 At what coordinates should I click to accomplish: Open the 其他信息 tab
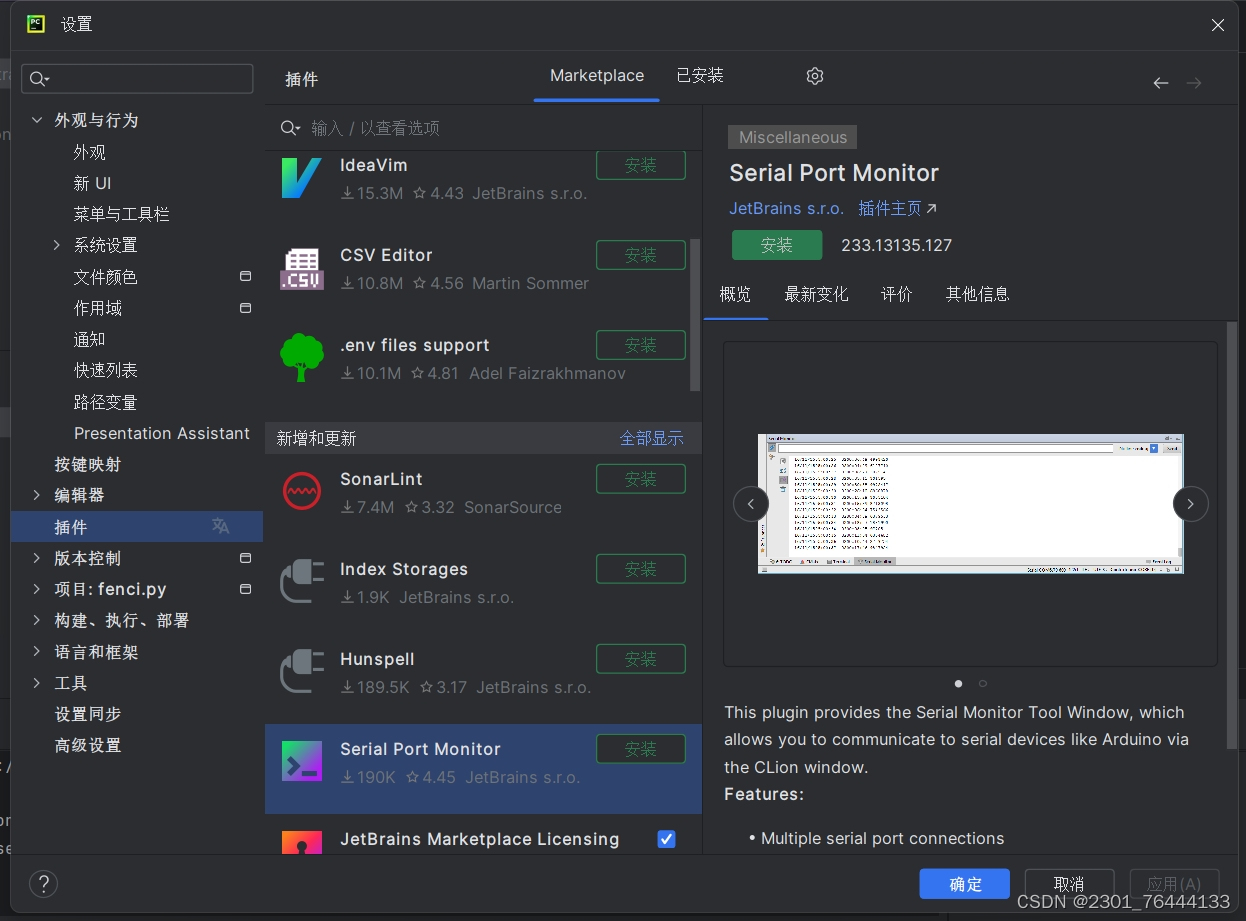click(x=978, y=294)
